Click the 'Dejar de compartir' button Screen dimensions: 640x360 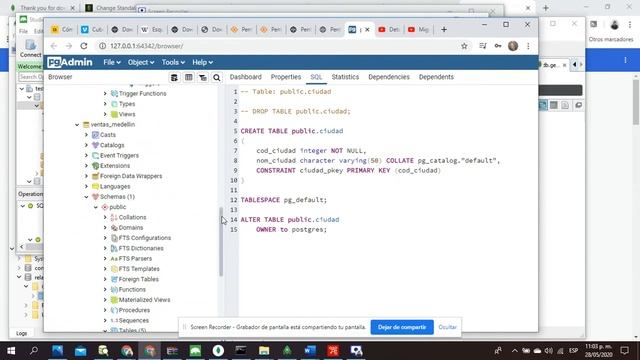coord(402,327)
